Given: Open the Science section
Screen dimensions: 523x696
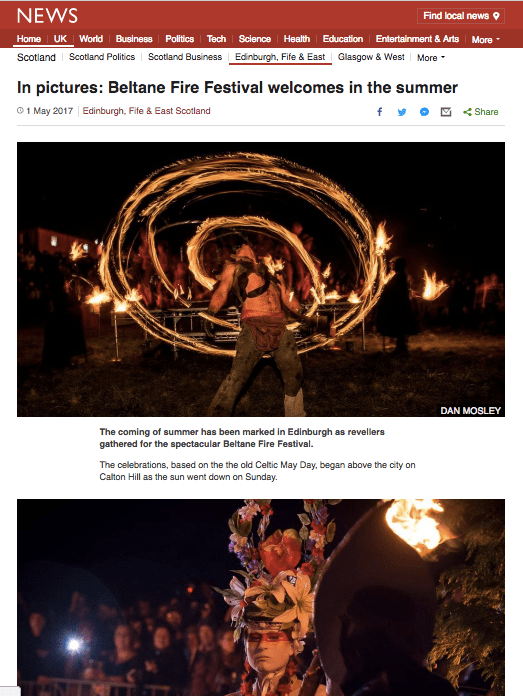Looking at the screenshot, I should pos(254,39).
